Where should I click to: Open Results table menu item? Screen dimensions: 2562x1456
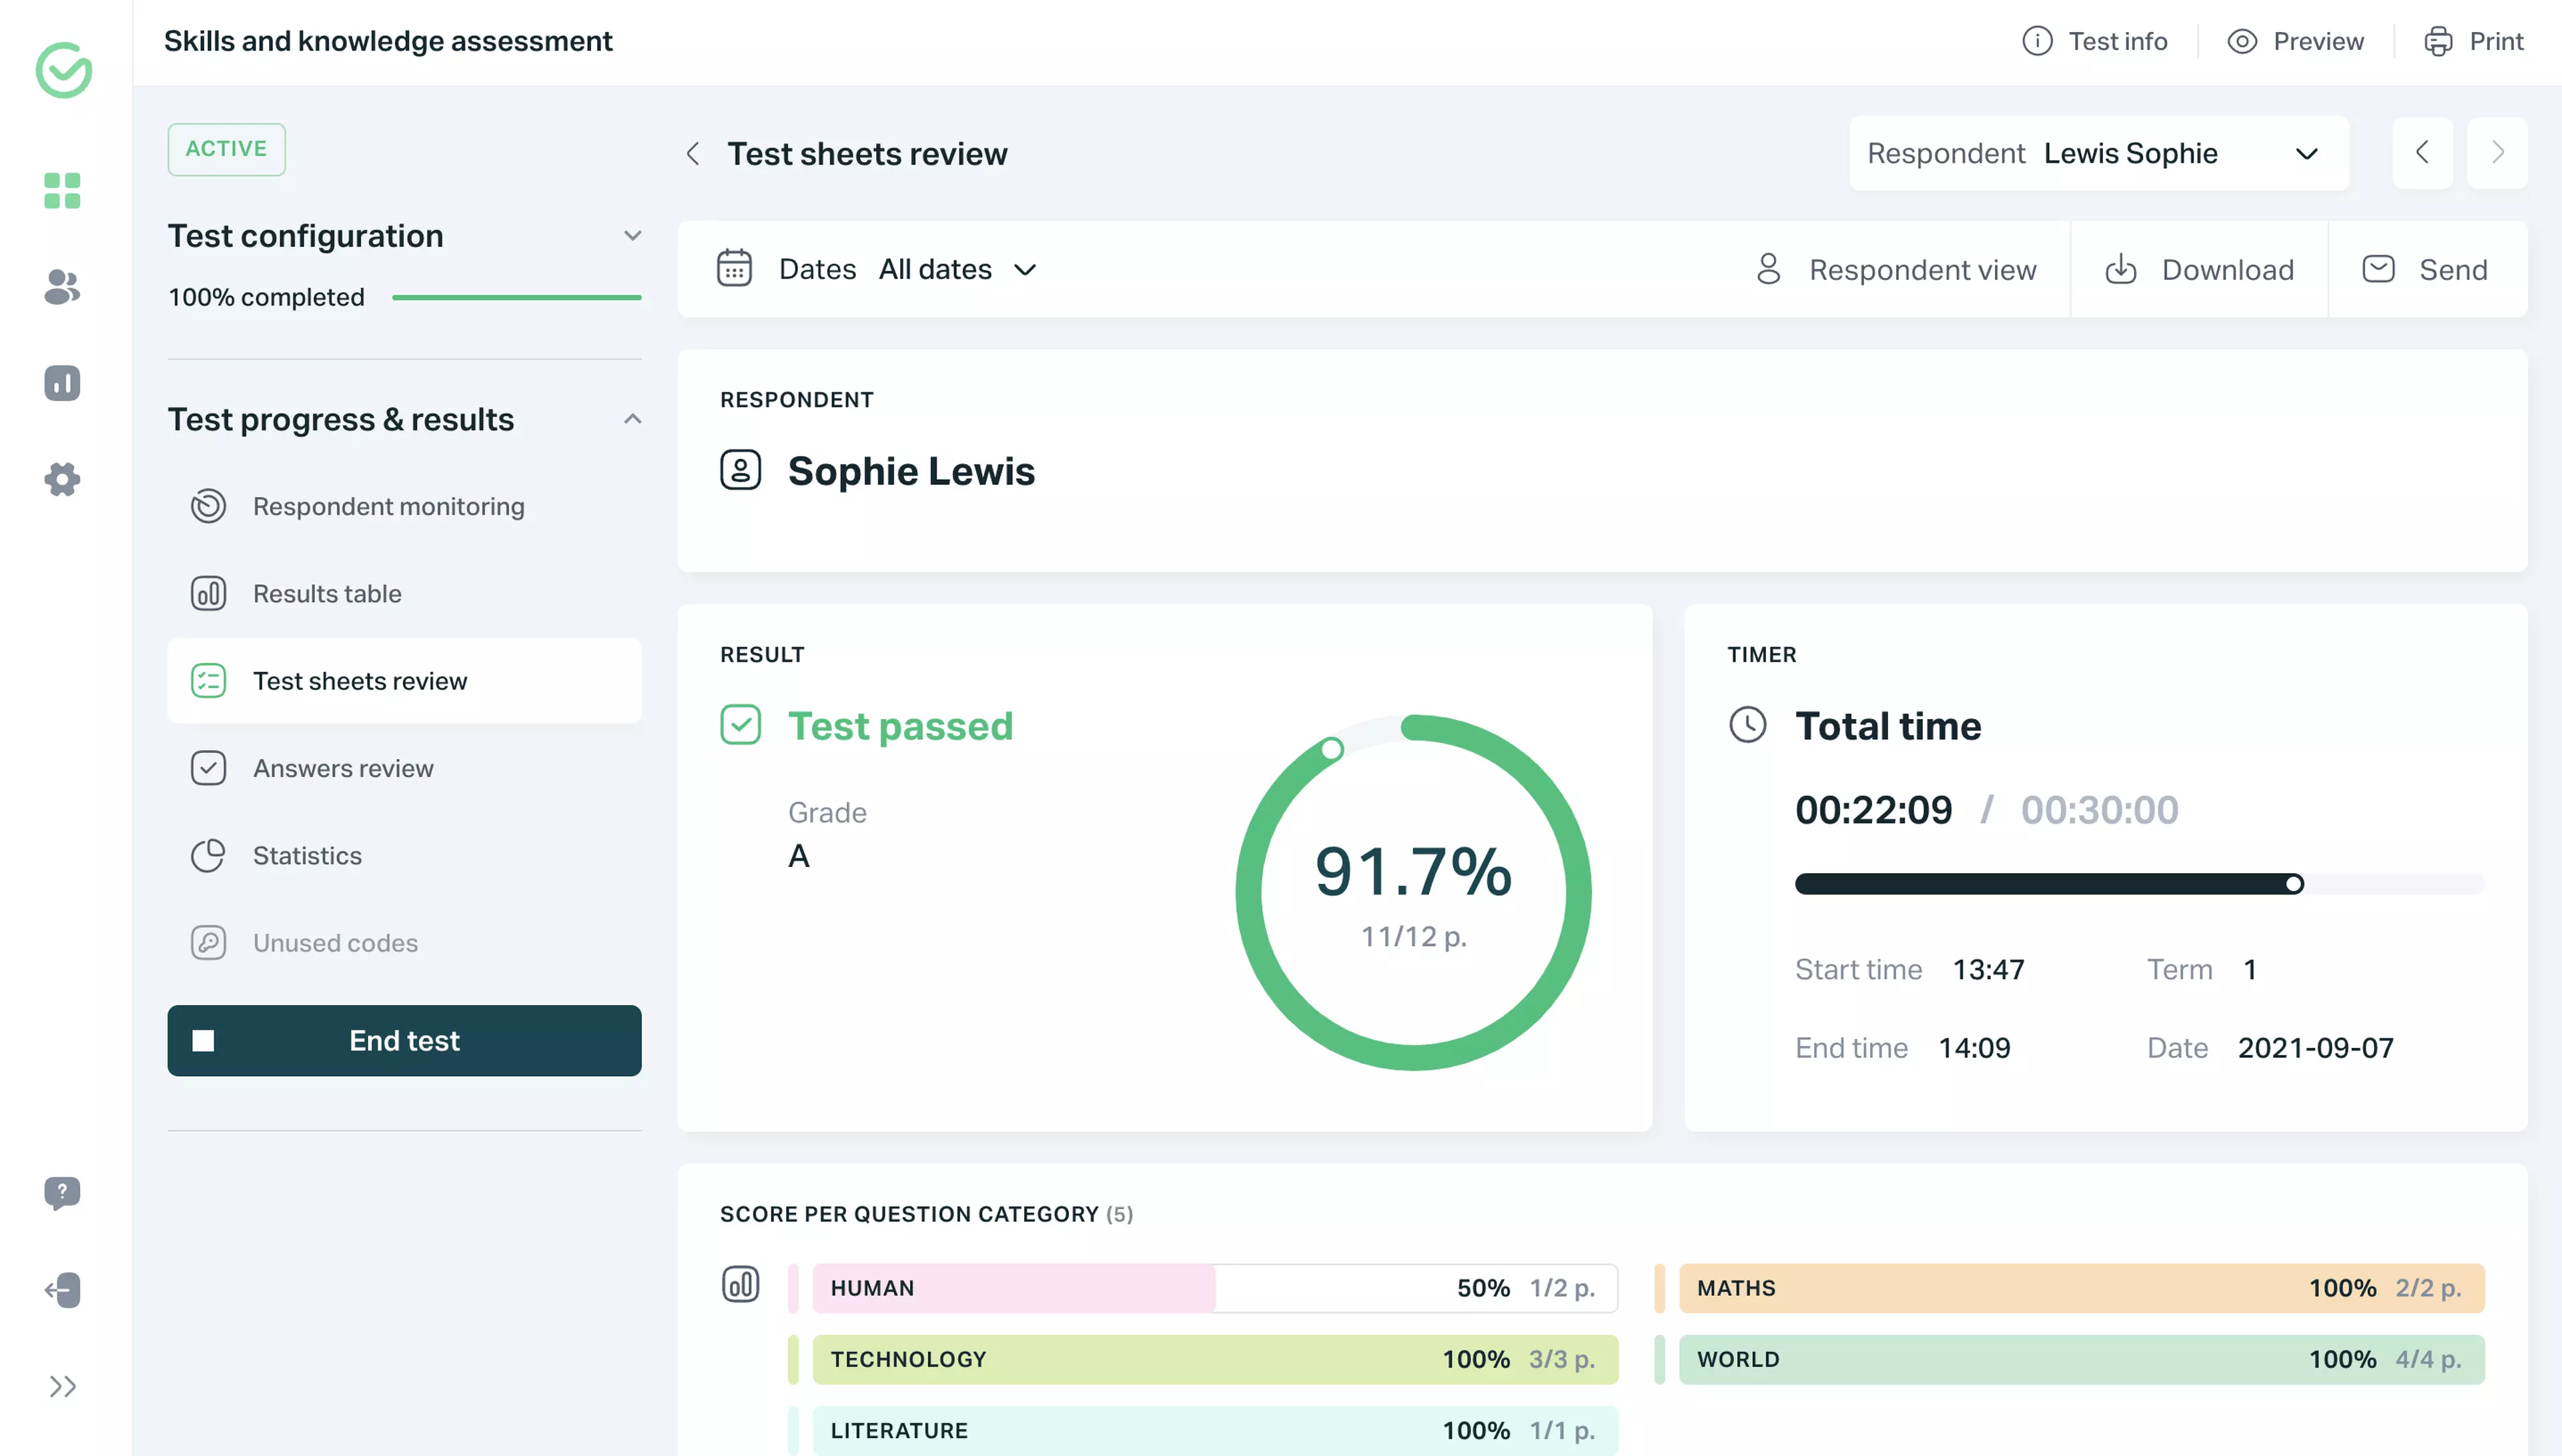404,594
